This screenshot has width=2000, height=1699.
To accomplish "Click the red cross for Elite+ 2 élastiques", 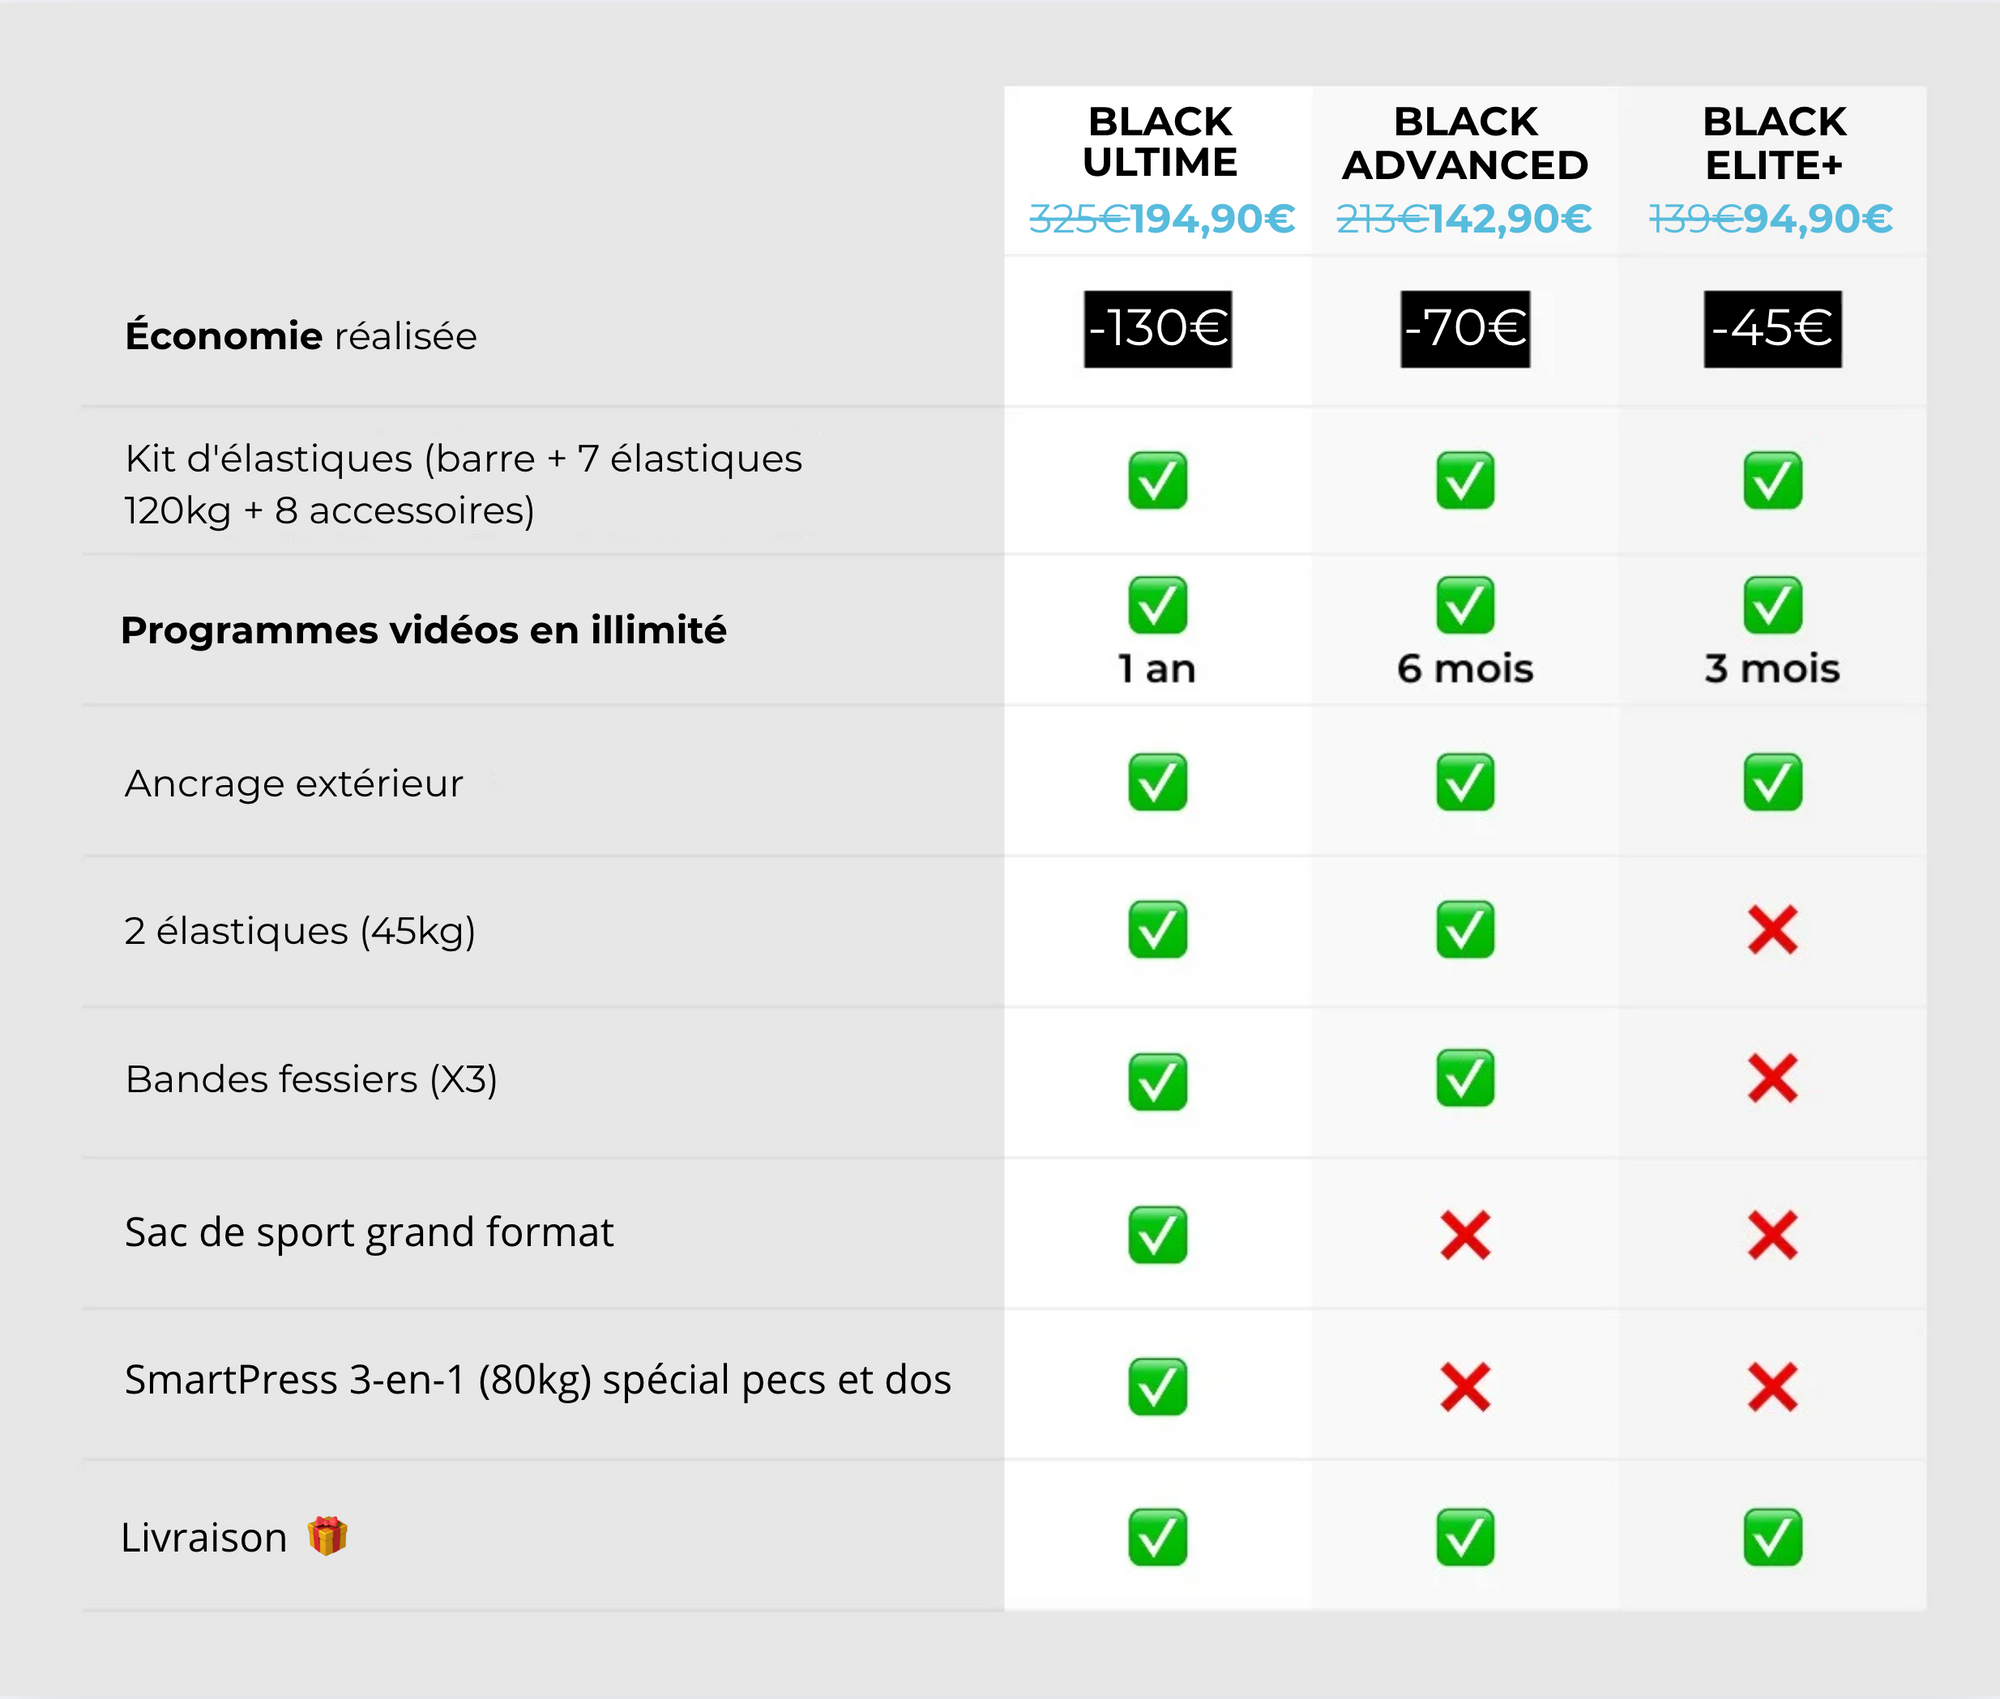I will (1772, 930).
